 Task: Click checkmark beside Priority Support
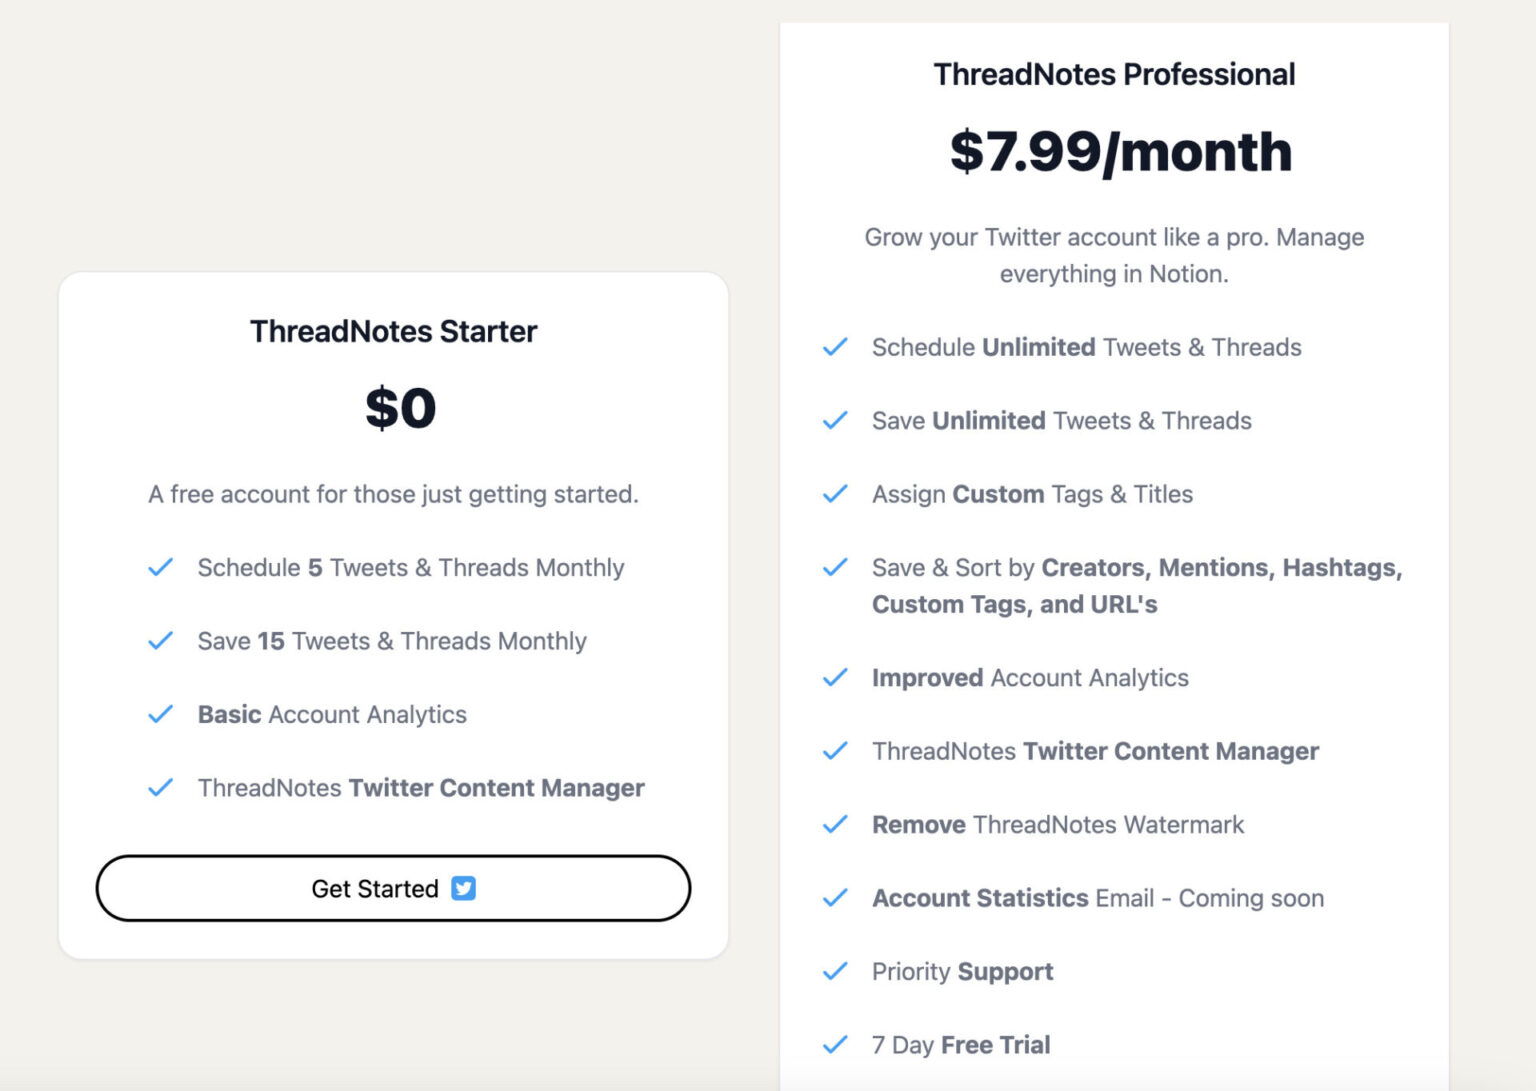[x=835, y=972]
